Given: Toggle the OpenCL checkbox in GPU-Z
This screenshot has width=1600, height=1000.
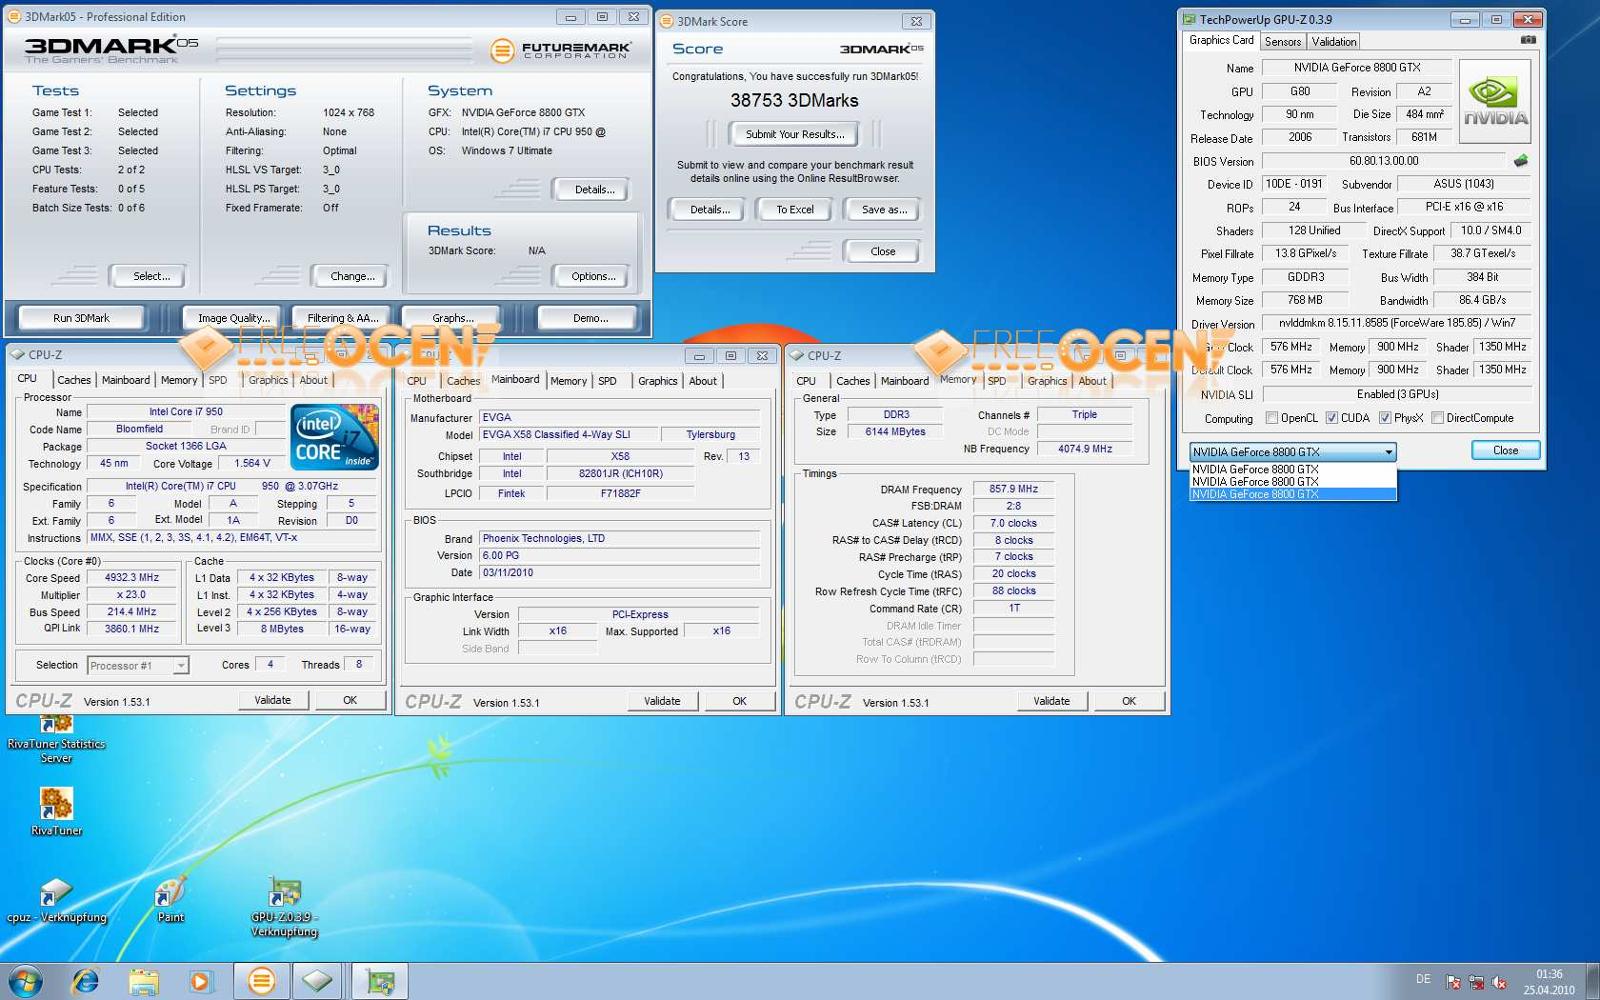Looking at the screenshot, I should pos(1272,418).
